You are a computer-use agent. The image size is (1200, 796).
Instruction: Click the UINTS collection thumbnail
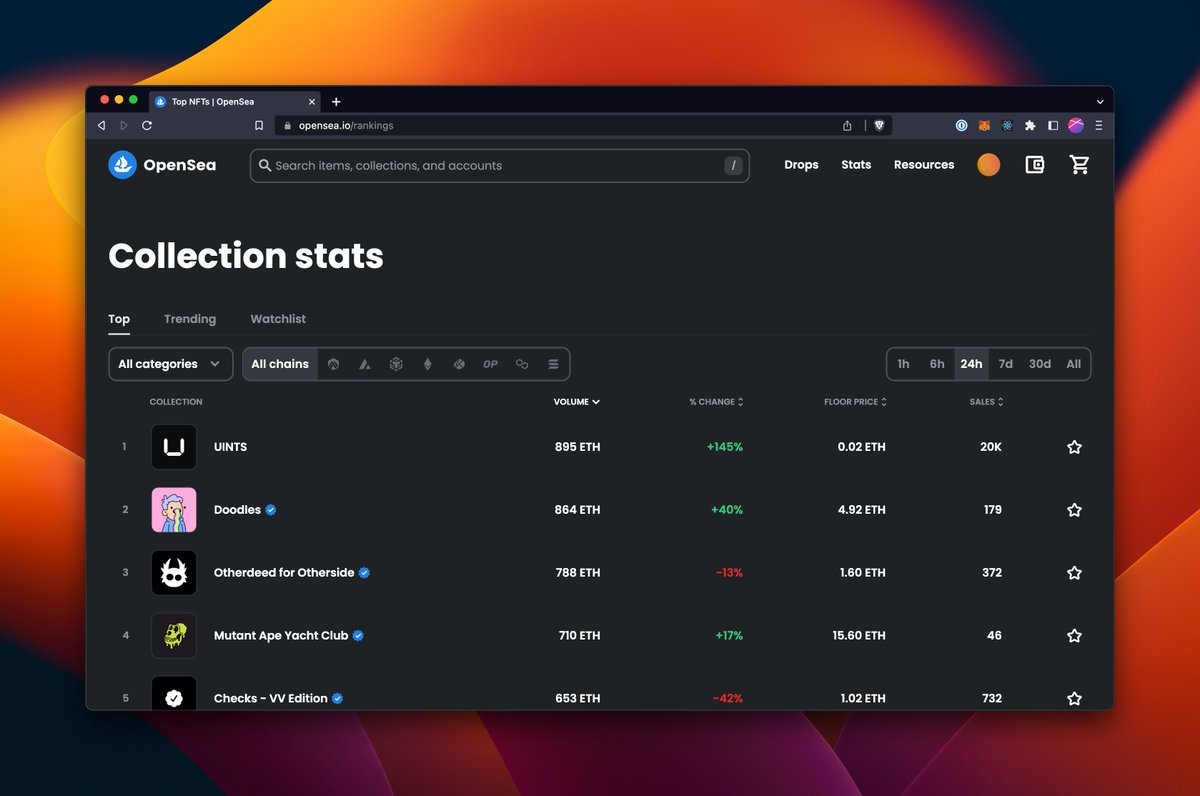174,447
